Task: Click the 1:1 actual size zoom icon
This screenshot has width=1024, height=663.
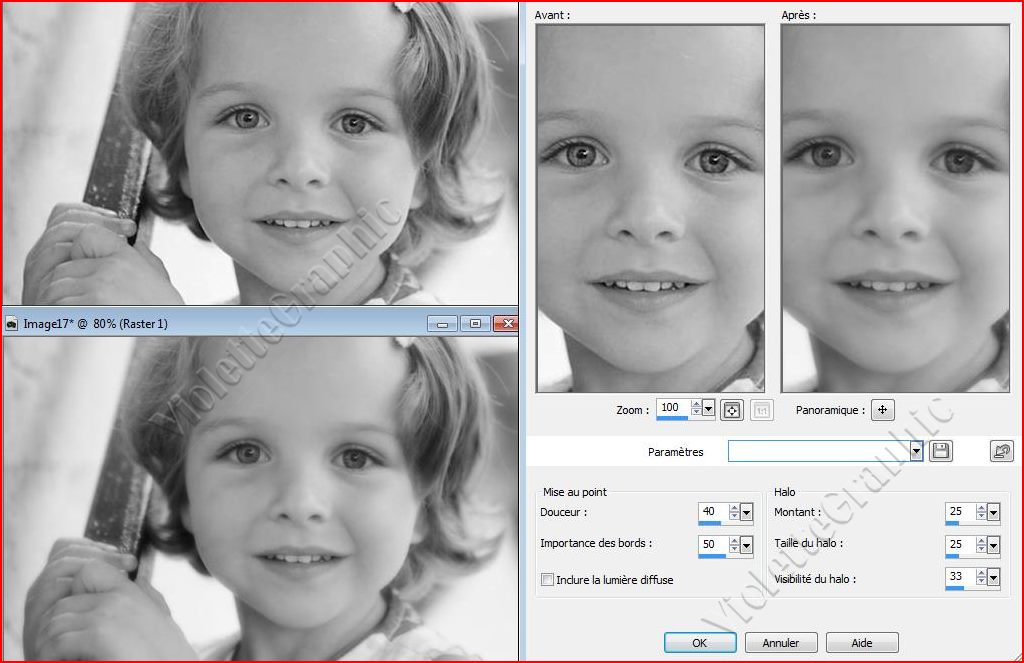Action: coord(762,409)
